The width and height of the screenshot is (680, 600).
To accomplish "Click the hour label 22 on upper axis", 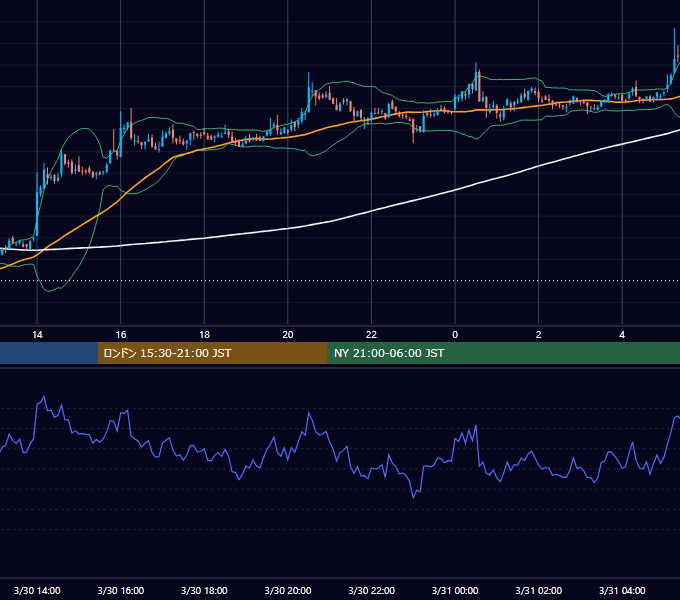I will [x=371, y=335].
